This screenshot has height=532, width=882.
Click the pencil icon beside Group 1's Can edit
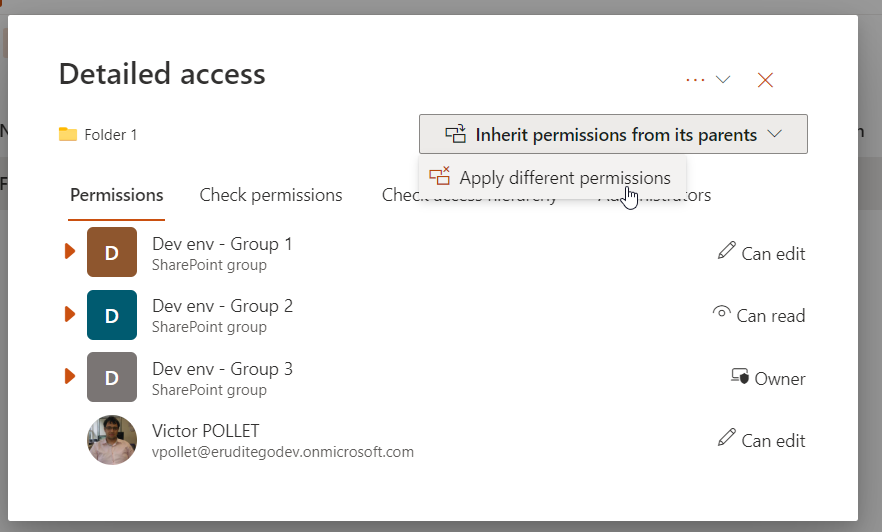[727, 251]
